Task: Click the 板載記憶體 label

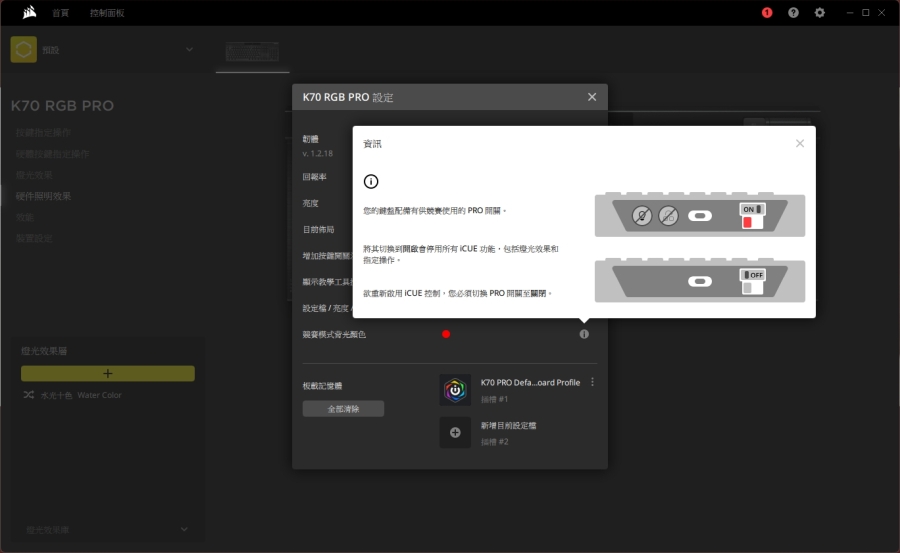Action: tap(322, 386)
